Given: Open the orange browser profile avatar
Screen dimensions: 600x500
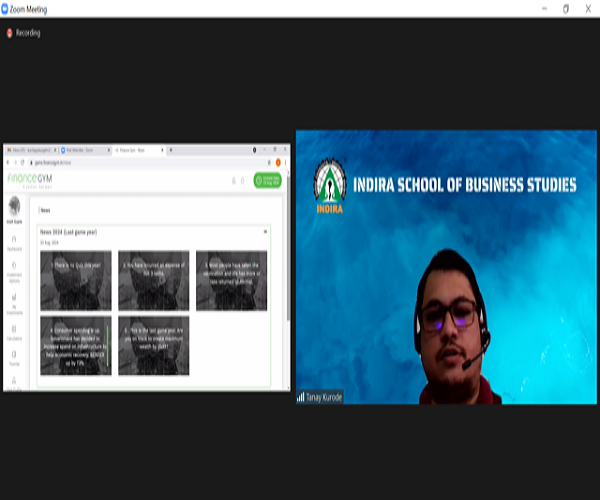Looking at the screenshot, I should click(278, 163).
